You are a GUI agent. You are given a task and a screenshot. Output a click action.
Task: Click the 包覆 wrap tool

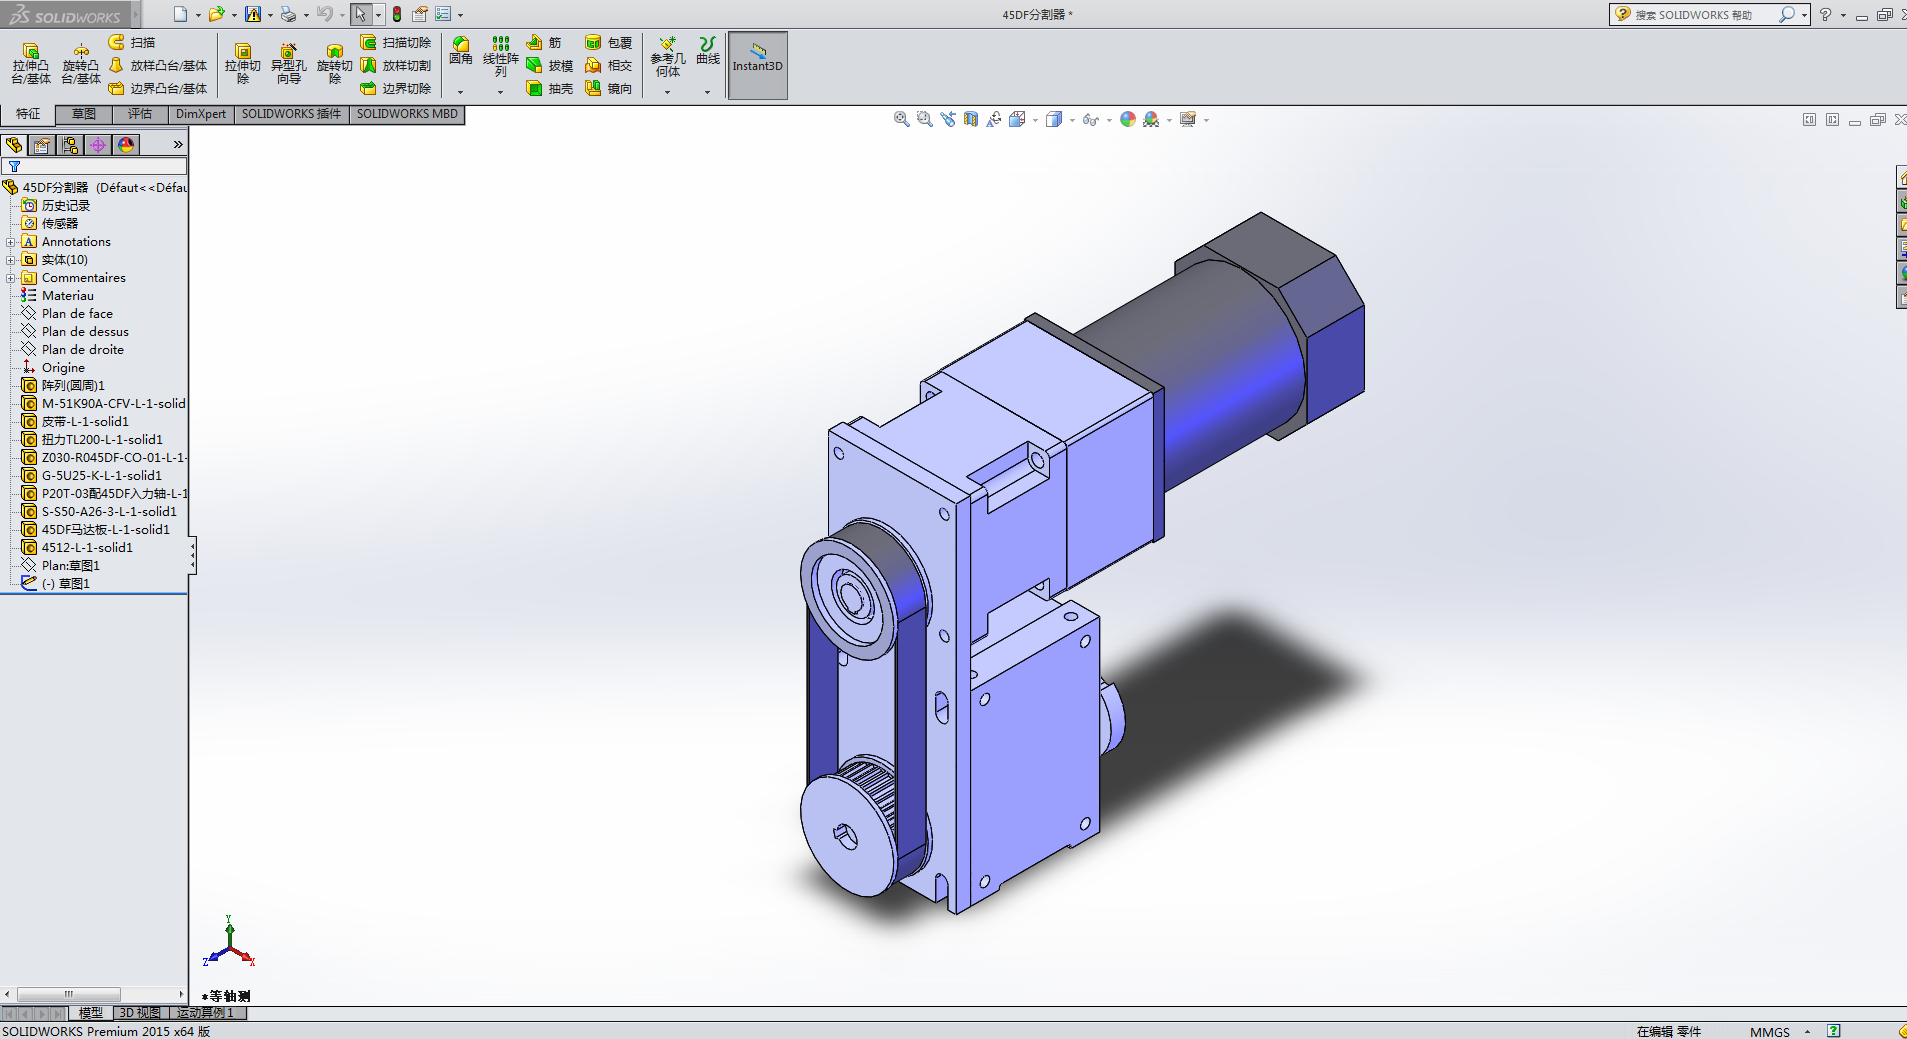pyautogui.click(x=609, y=42)
